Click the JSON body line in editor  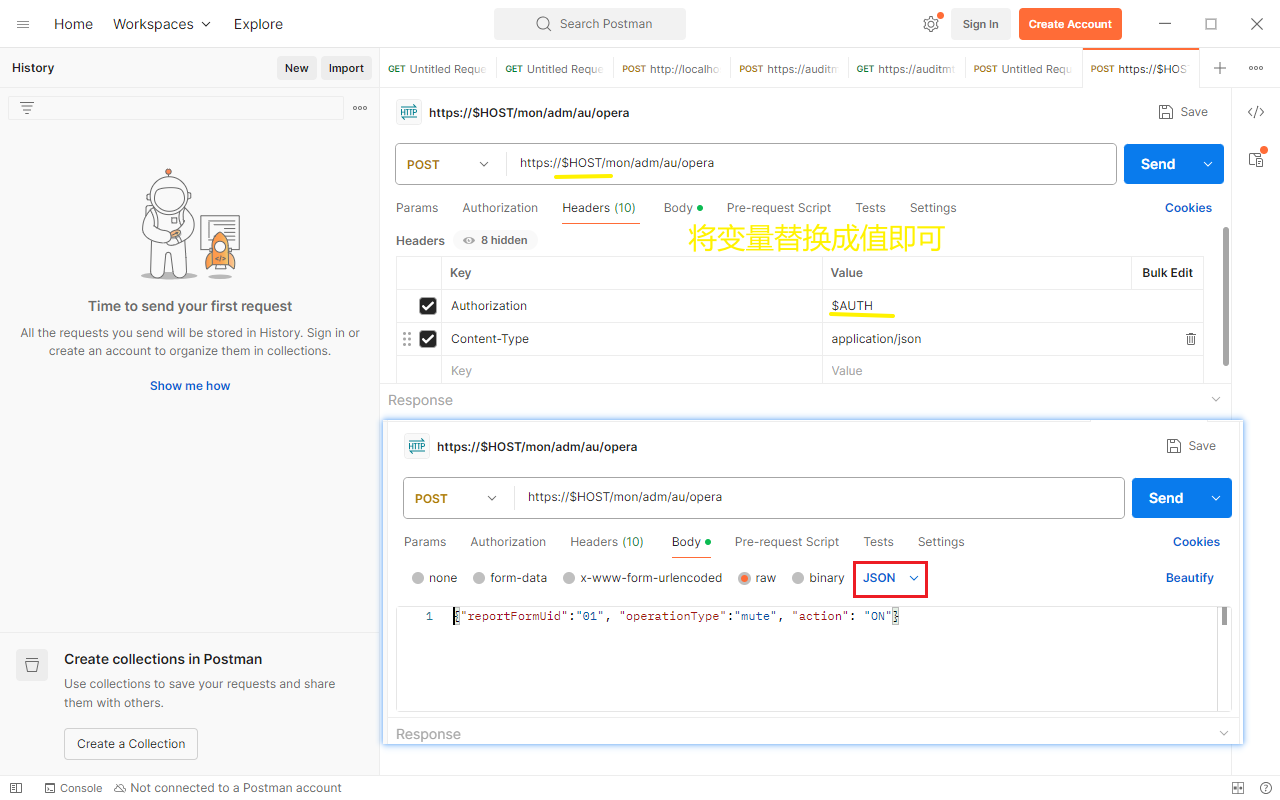click(x=676, y=616)
